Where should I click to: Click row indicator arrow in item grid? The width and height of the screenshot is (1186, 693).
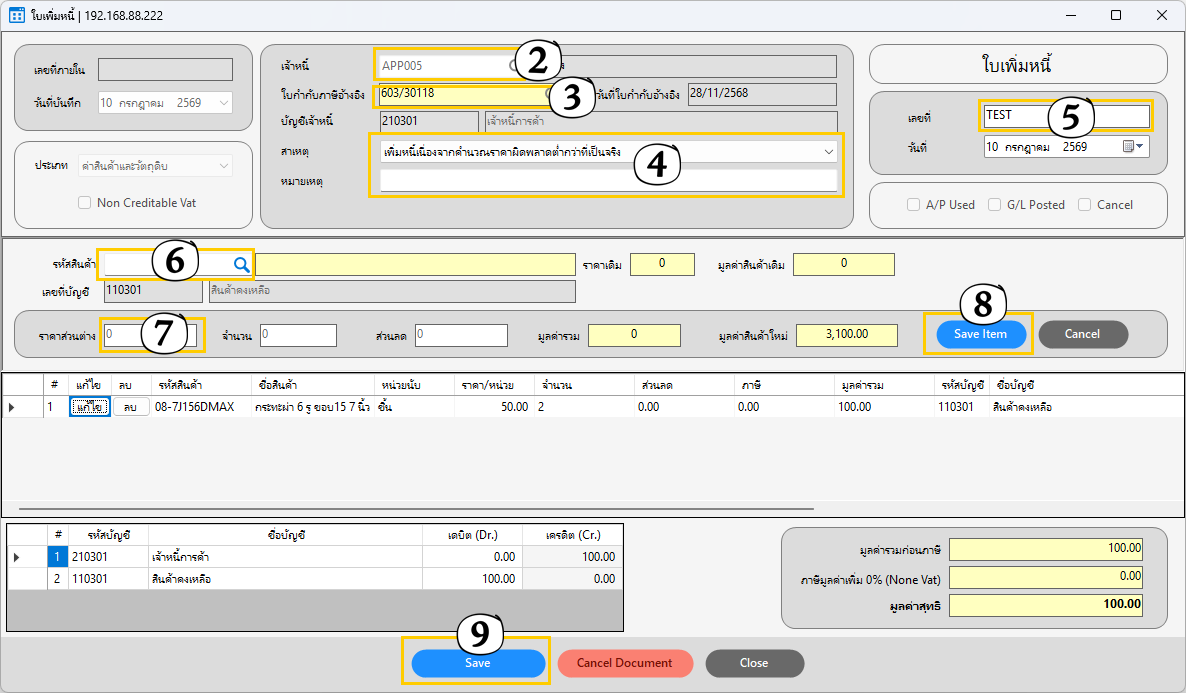coord(11,407)
